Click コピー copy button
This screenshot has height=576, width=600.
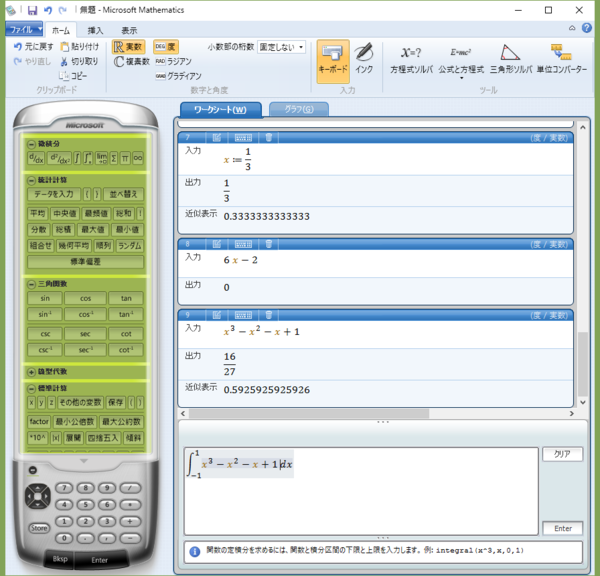point(73,76)
